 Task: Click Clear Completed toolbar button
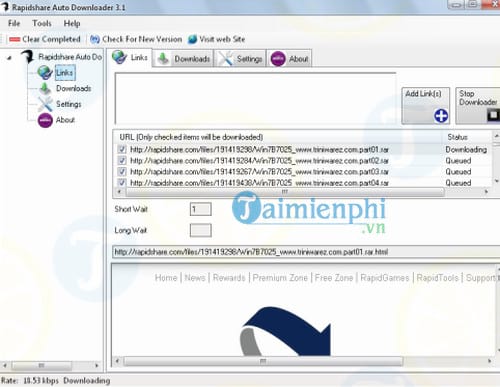(x=45, y=39)
